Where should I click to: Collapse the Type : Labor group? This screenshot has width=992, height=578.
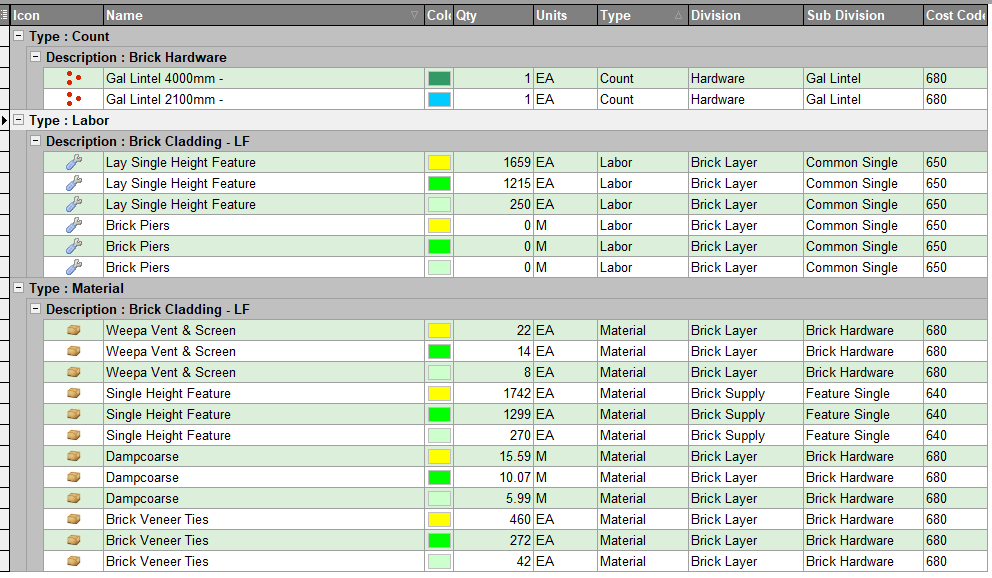click(19, 120)
